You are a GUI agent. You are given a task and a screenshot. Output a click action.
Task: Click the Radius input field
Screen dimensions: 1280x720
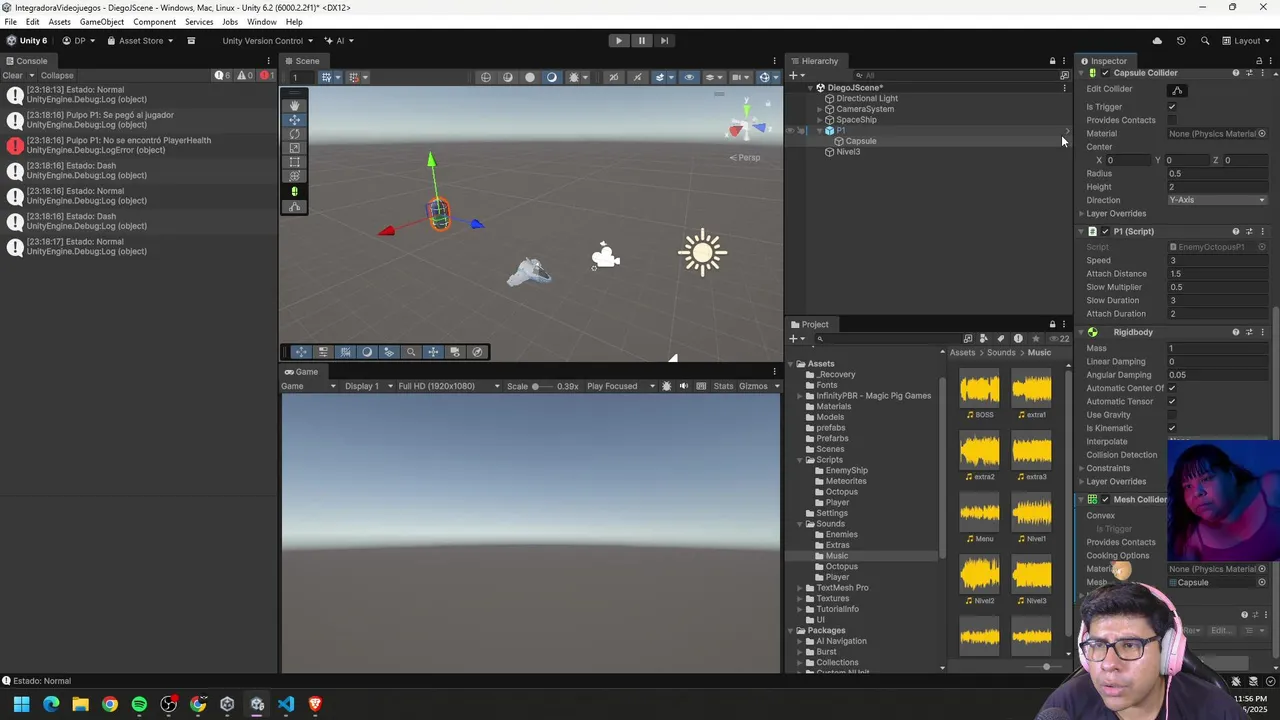[1217, 174]
